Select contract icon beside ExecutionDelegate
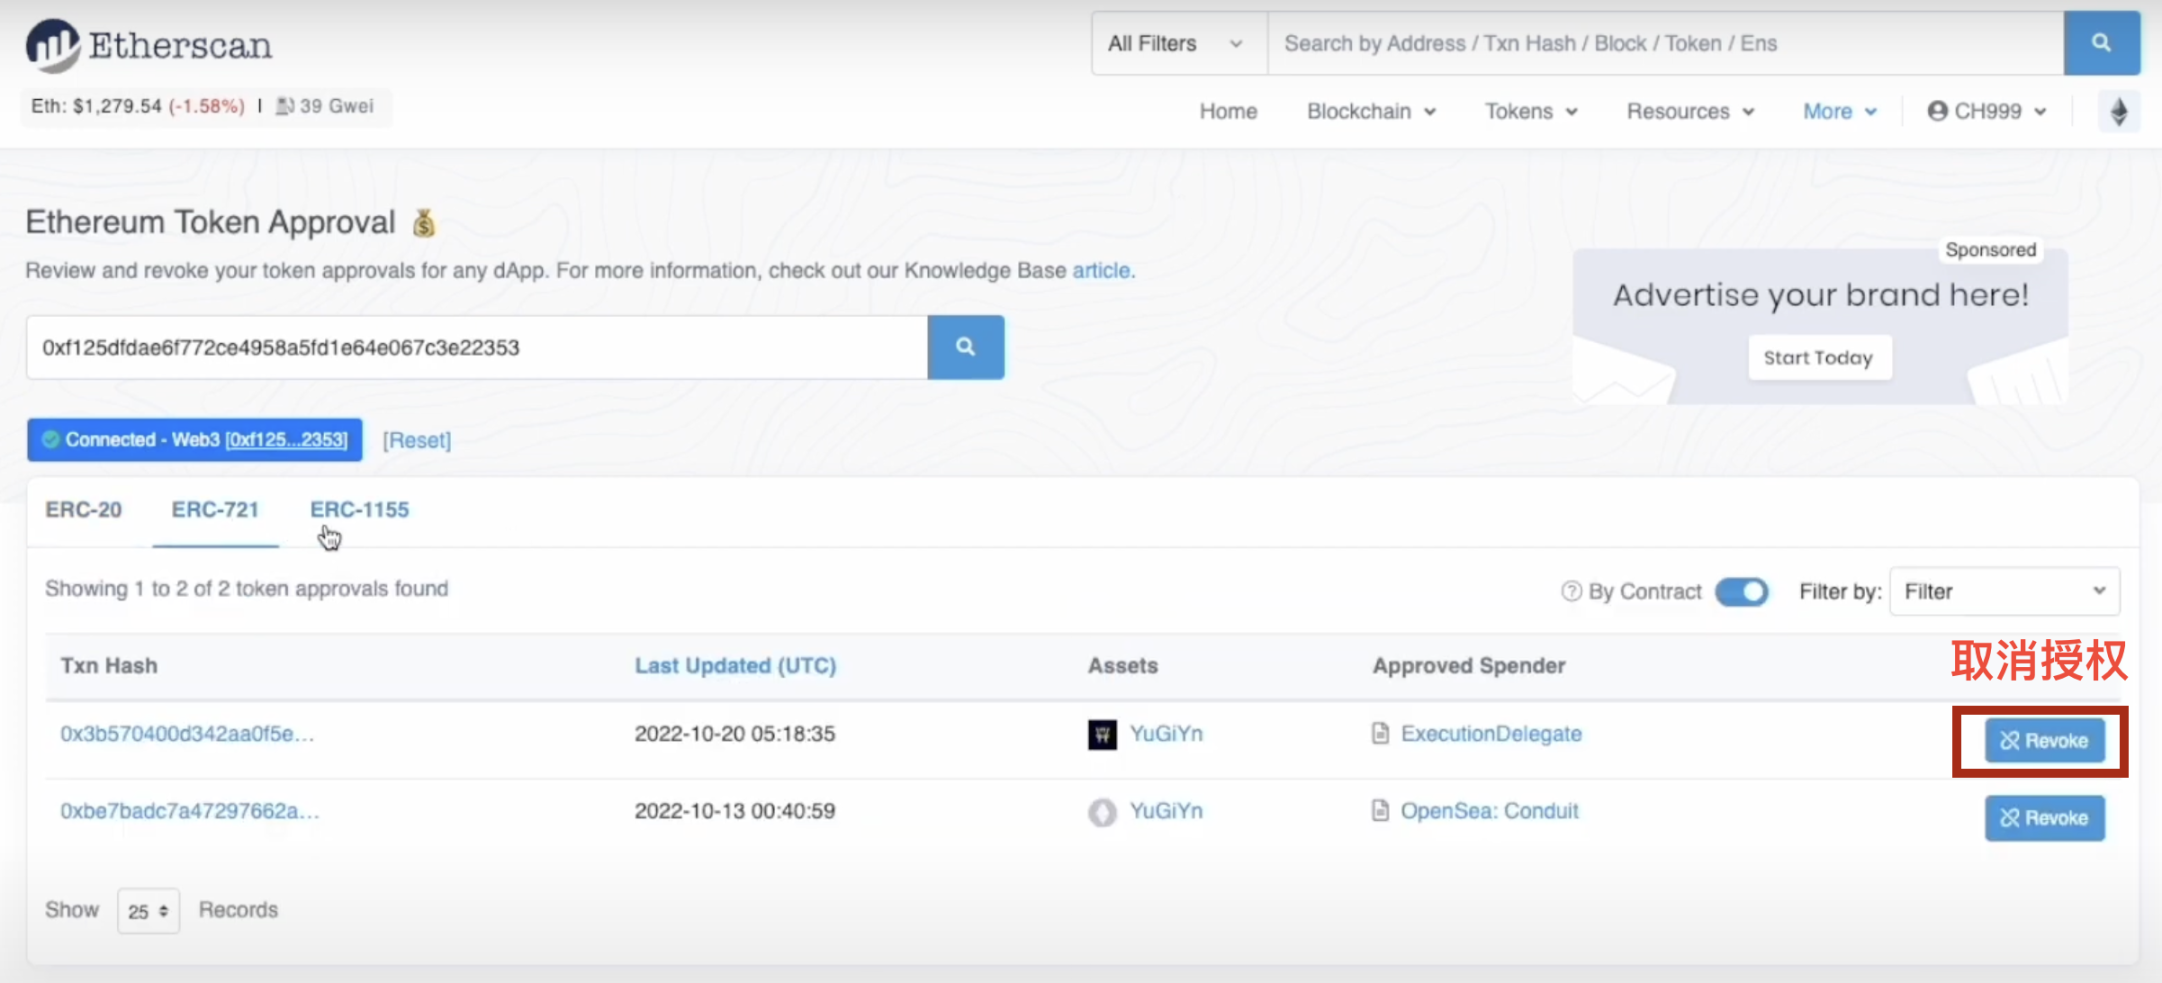 1380,733
